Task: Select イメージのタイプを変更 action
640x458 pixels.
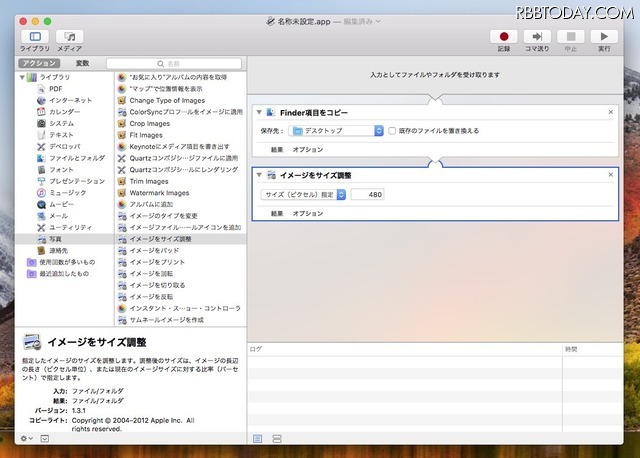Action: (x=163, y=216)
